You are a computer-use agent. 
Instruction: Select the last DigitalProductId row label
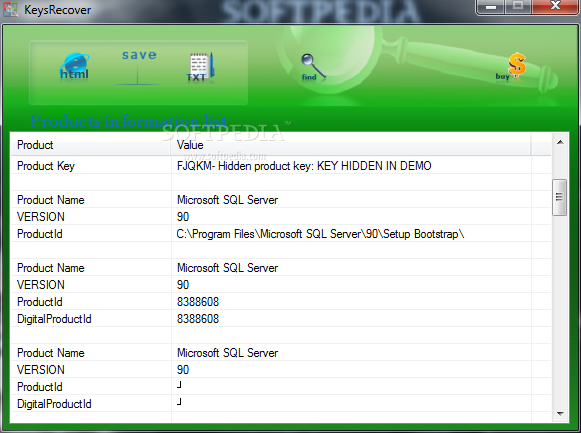[x=54, y=404]
